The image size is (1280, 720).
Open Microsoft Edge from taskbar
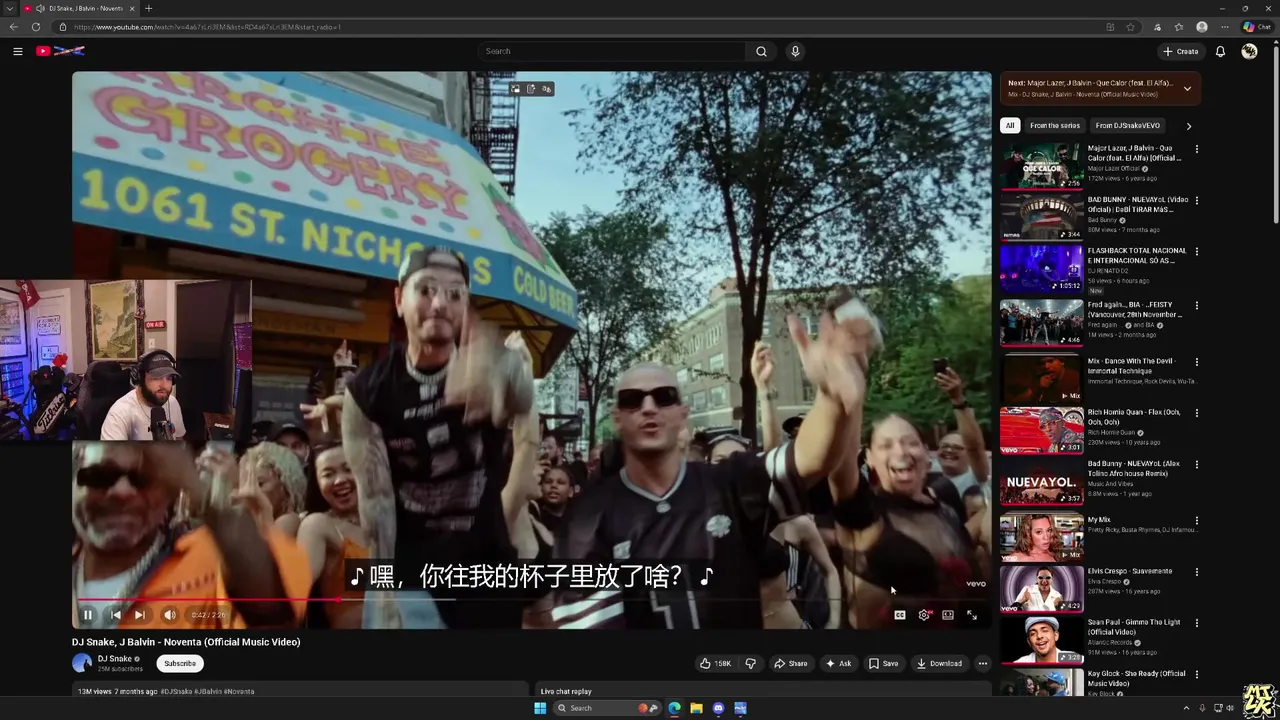pyautogui.click(x=674, y=708)
